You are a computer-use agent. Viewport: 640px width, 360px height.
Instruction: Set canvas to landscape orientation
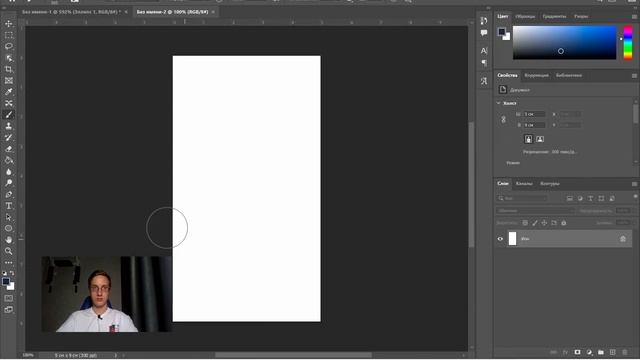(x=540, y=139)
